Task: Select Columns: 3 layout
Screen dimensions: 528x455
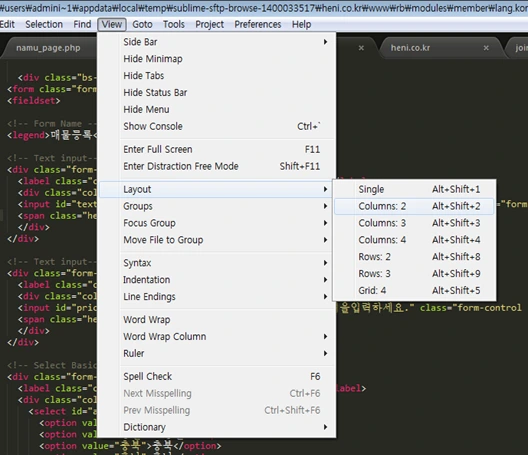Action: pos(414,223)
